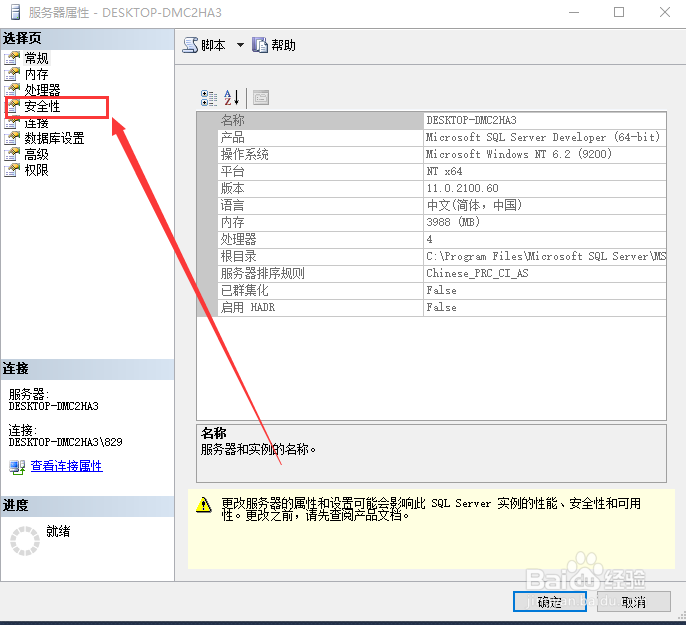Sort properties alphabetically
The width and height of the screenshot is (686, 625).
232,98
